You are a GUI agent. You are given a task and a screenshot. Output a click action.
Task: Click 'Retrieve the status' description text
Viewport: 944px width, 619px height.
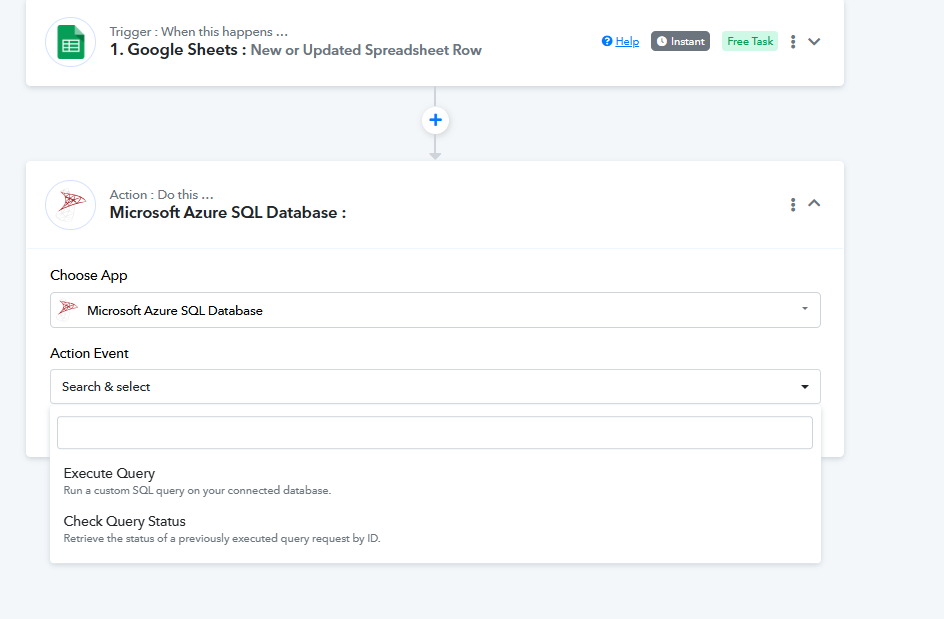(x=222, y=538)
